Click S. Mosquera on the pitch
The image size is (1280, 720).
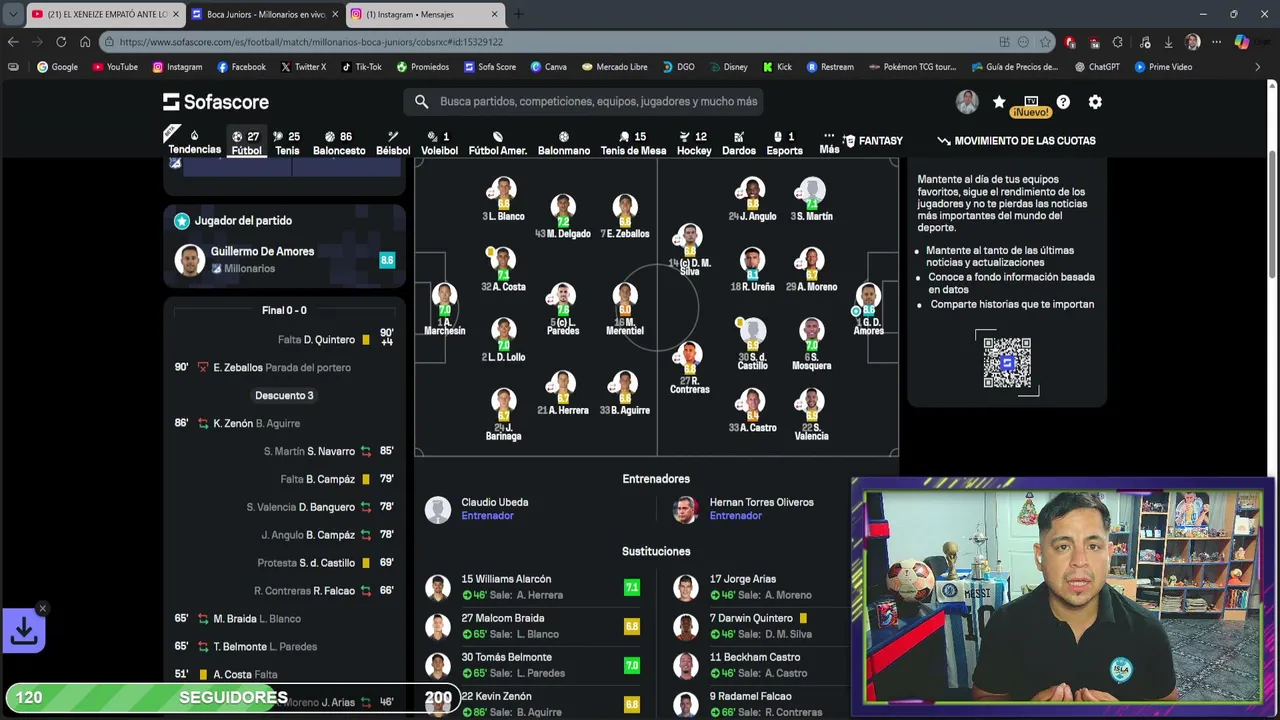click(811, 345)
